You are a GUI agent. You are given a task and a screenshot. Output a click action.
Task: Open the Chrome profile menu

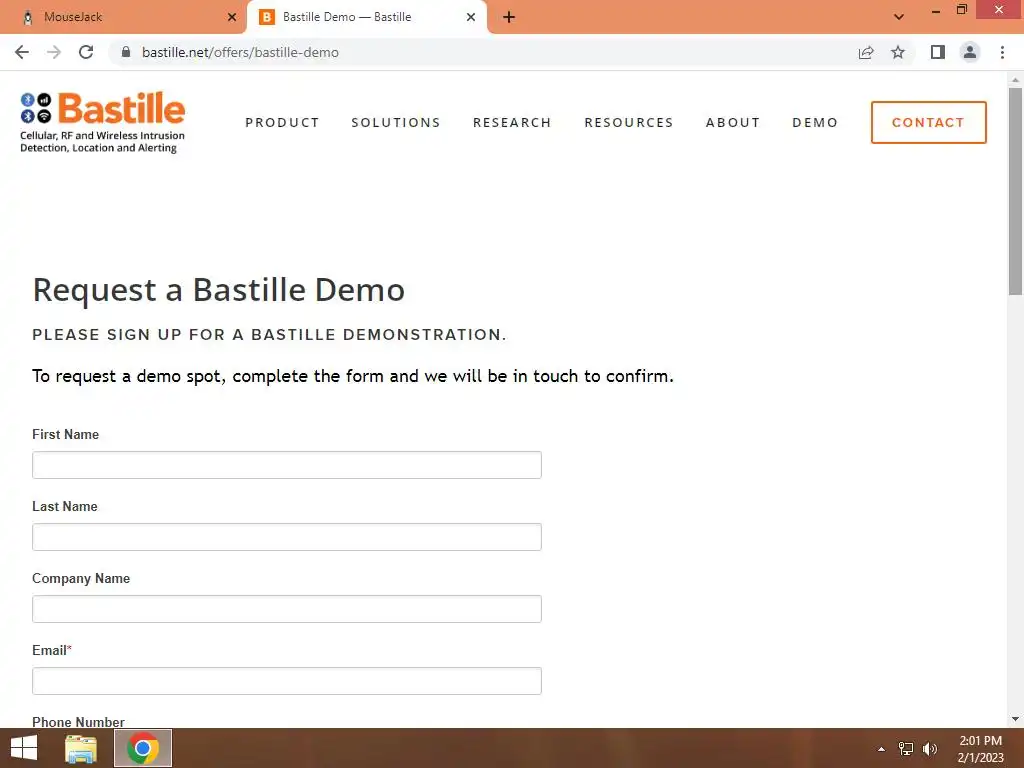tap(970, 52)
